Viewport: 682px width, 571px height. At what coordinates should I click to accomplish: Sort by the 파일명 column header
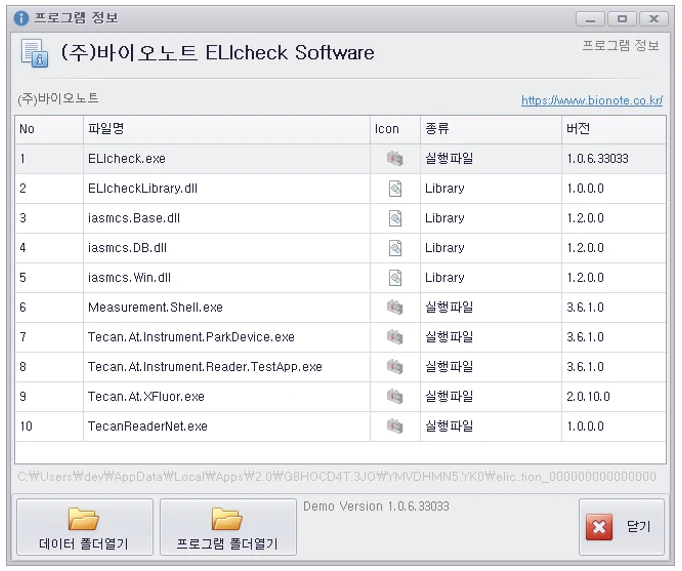tap(227, 129)
